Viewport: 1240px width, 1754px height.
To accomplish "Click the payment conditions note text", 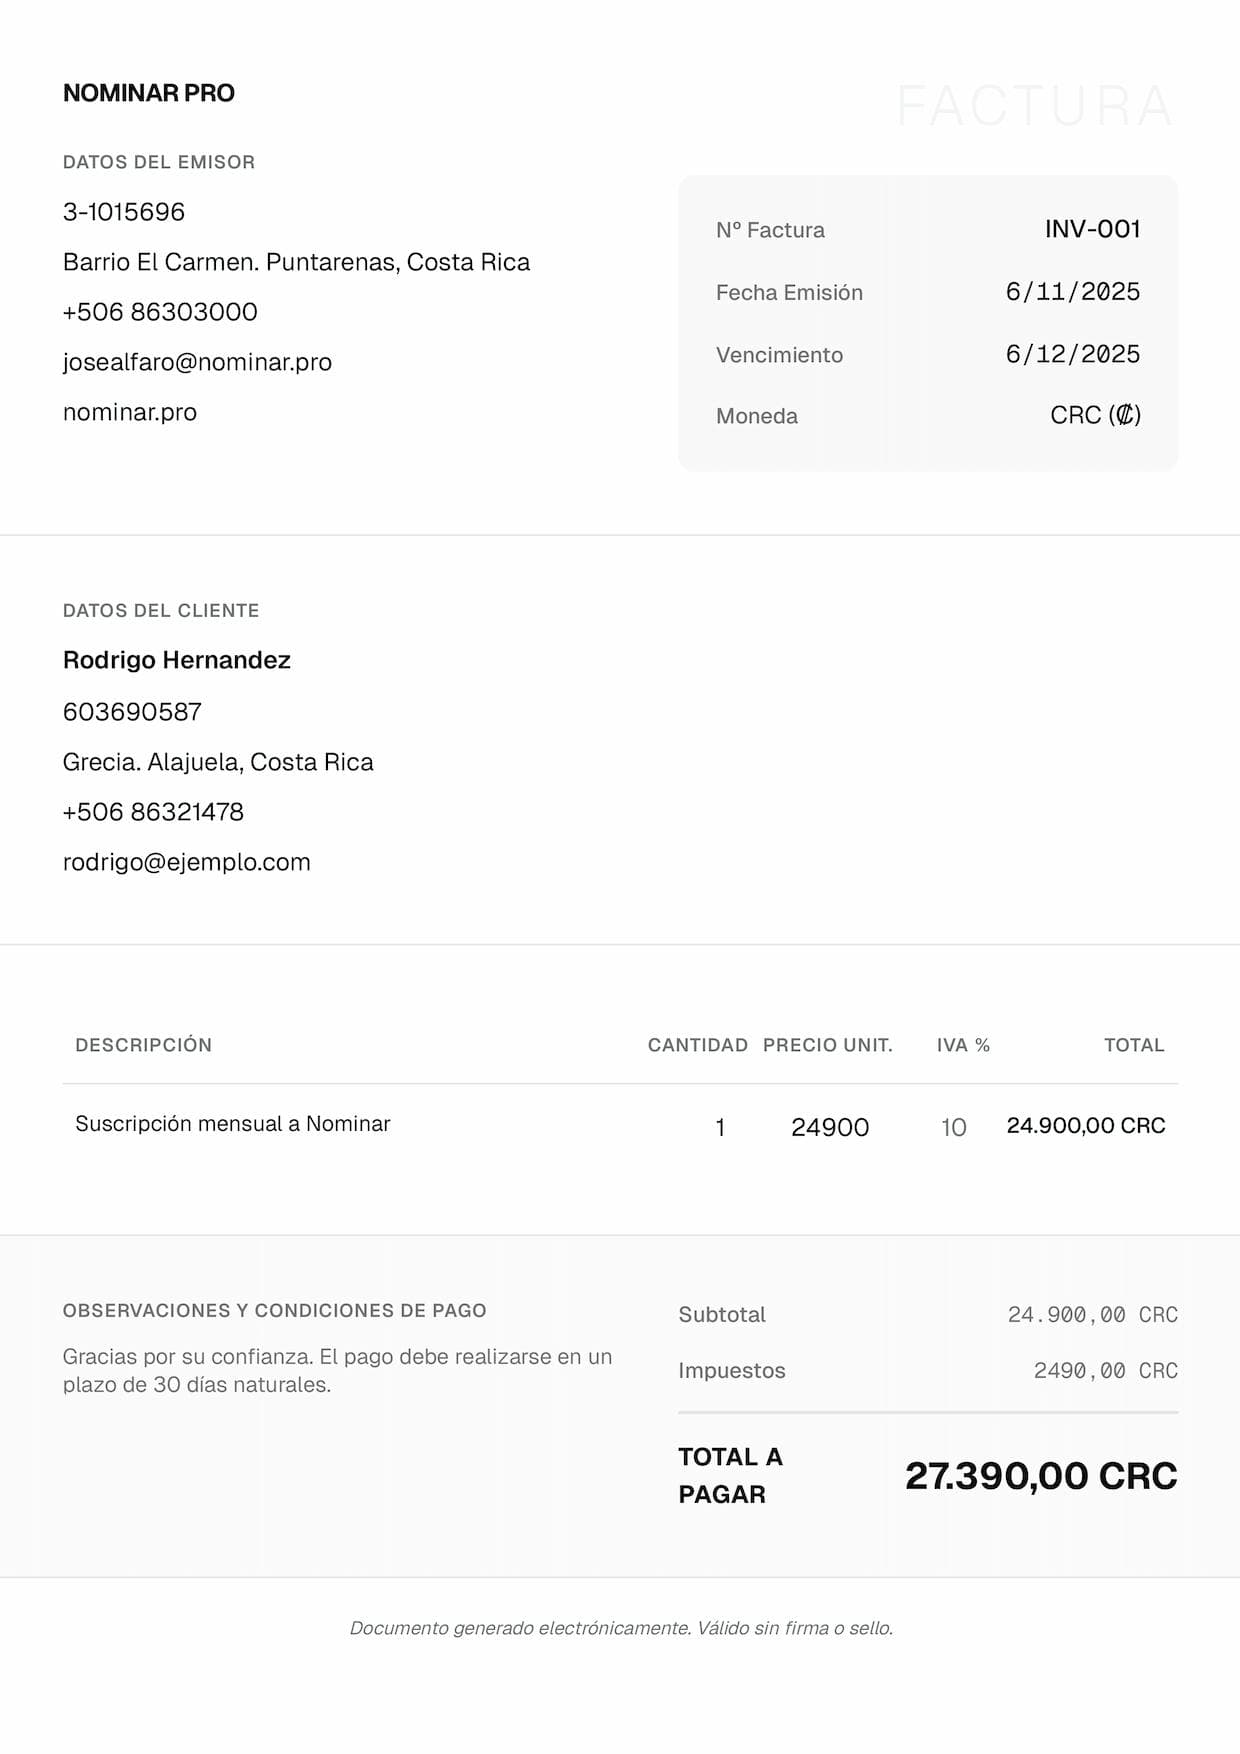I will tap(337, 1371).
